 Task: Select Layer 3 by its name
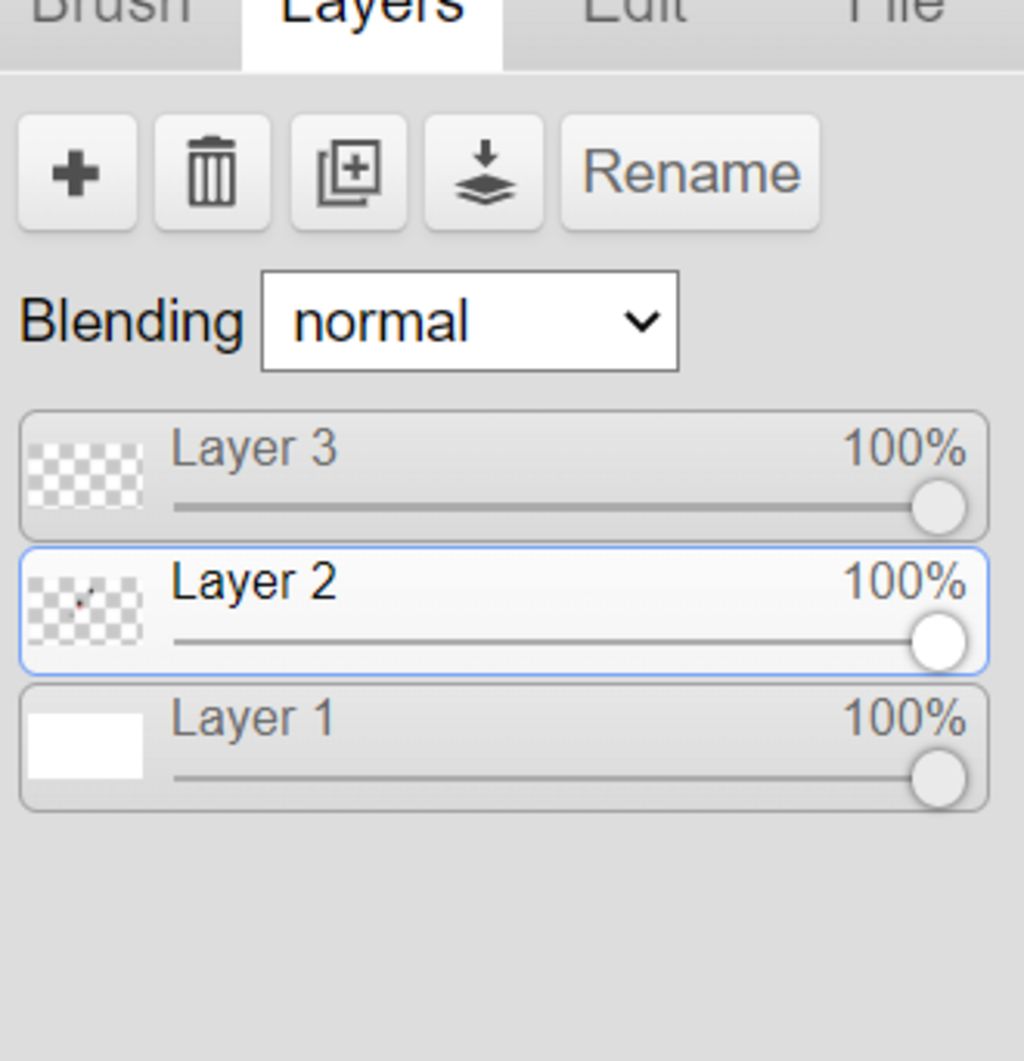[254, 448]
